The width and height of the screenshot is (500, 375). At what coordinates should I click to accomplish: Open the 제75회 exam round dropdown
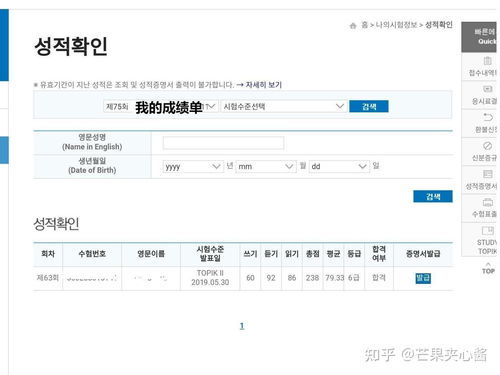click(x=161, y=107)
